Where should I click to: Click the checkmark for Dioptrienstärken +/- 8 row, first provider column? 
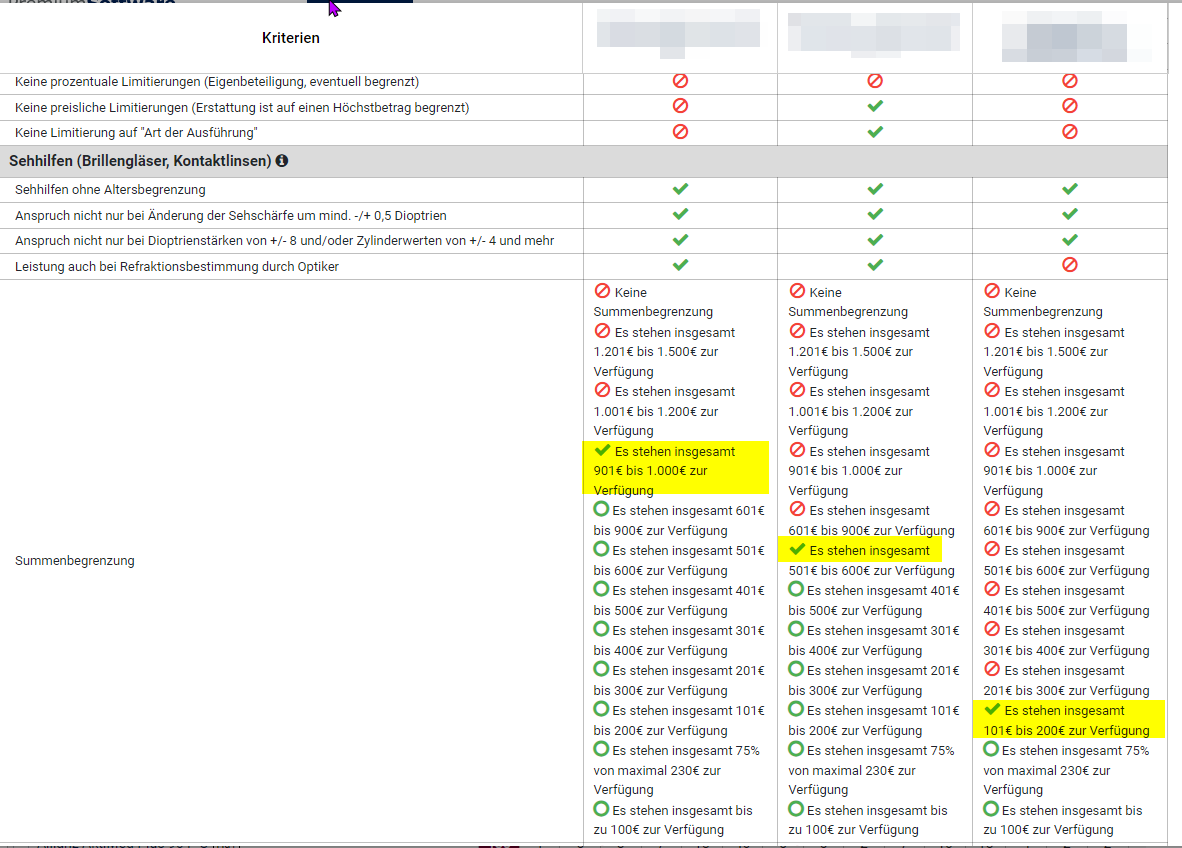(x=680, y=240)
